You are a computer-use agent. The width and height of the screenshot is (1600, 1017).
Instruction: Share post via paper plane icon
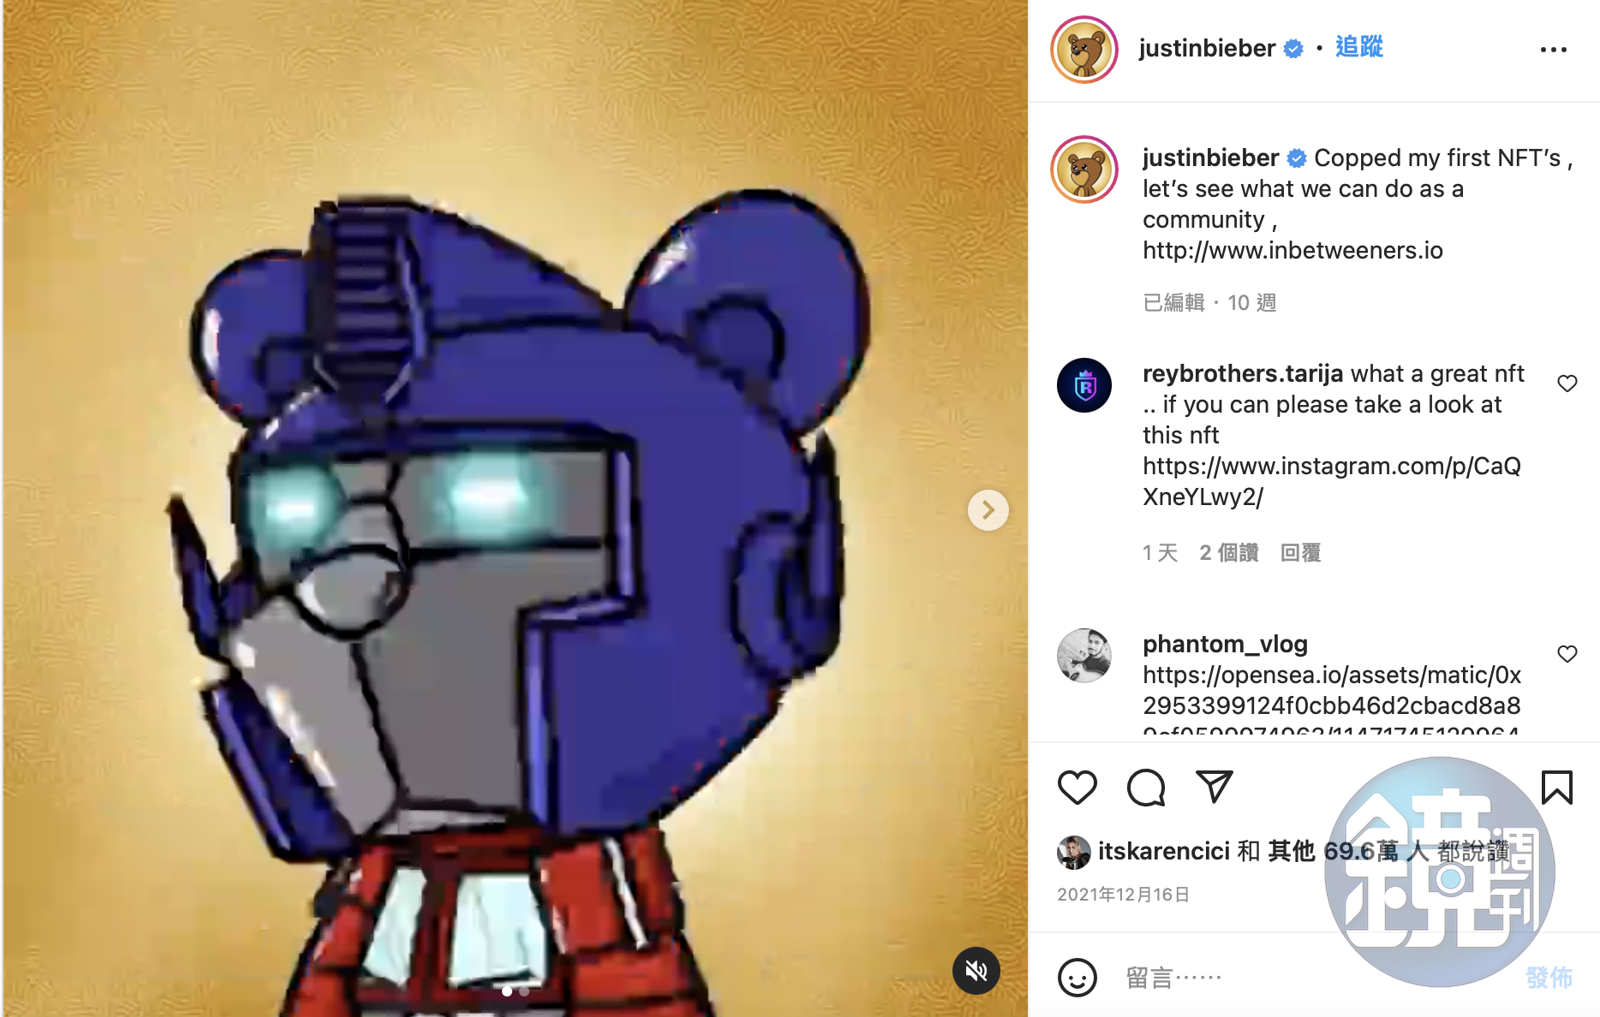(1214, 787)
